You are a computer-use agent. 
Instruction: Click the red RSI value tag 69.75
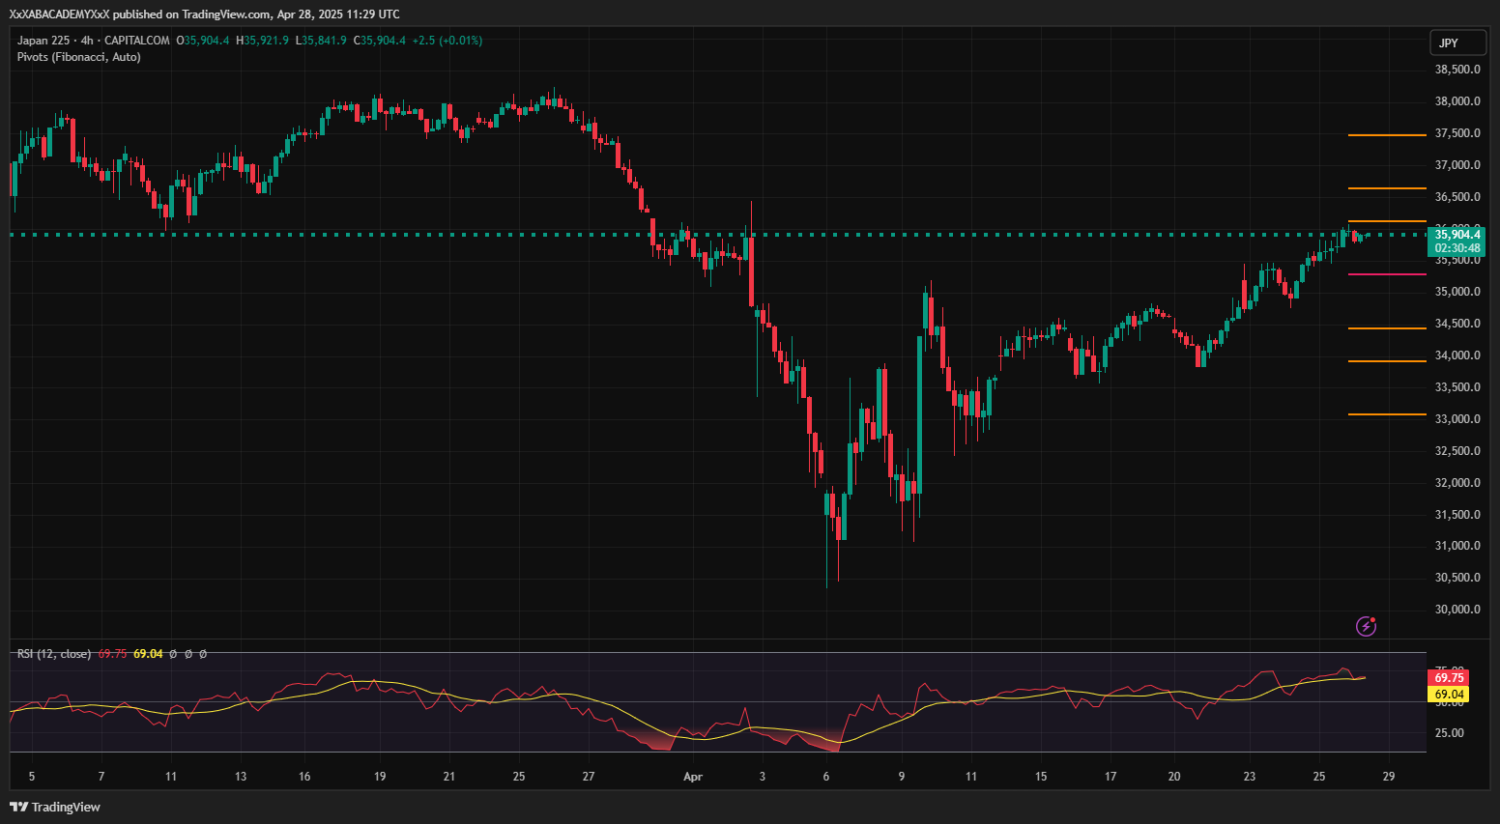coord(1449,678)
